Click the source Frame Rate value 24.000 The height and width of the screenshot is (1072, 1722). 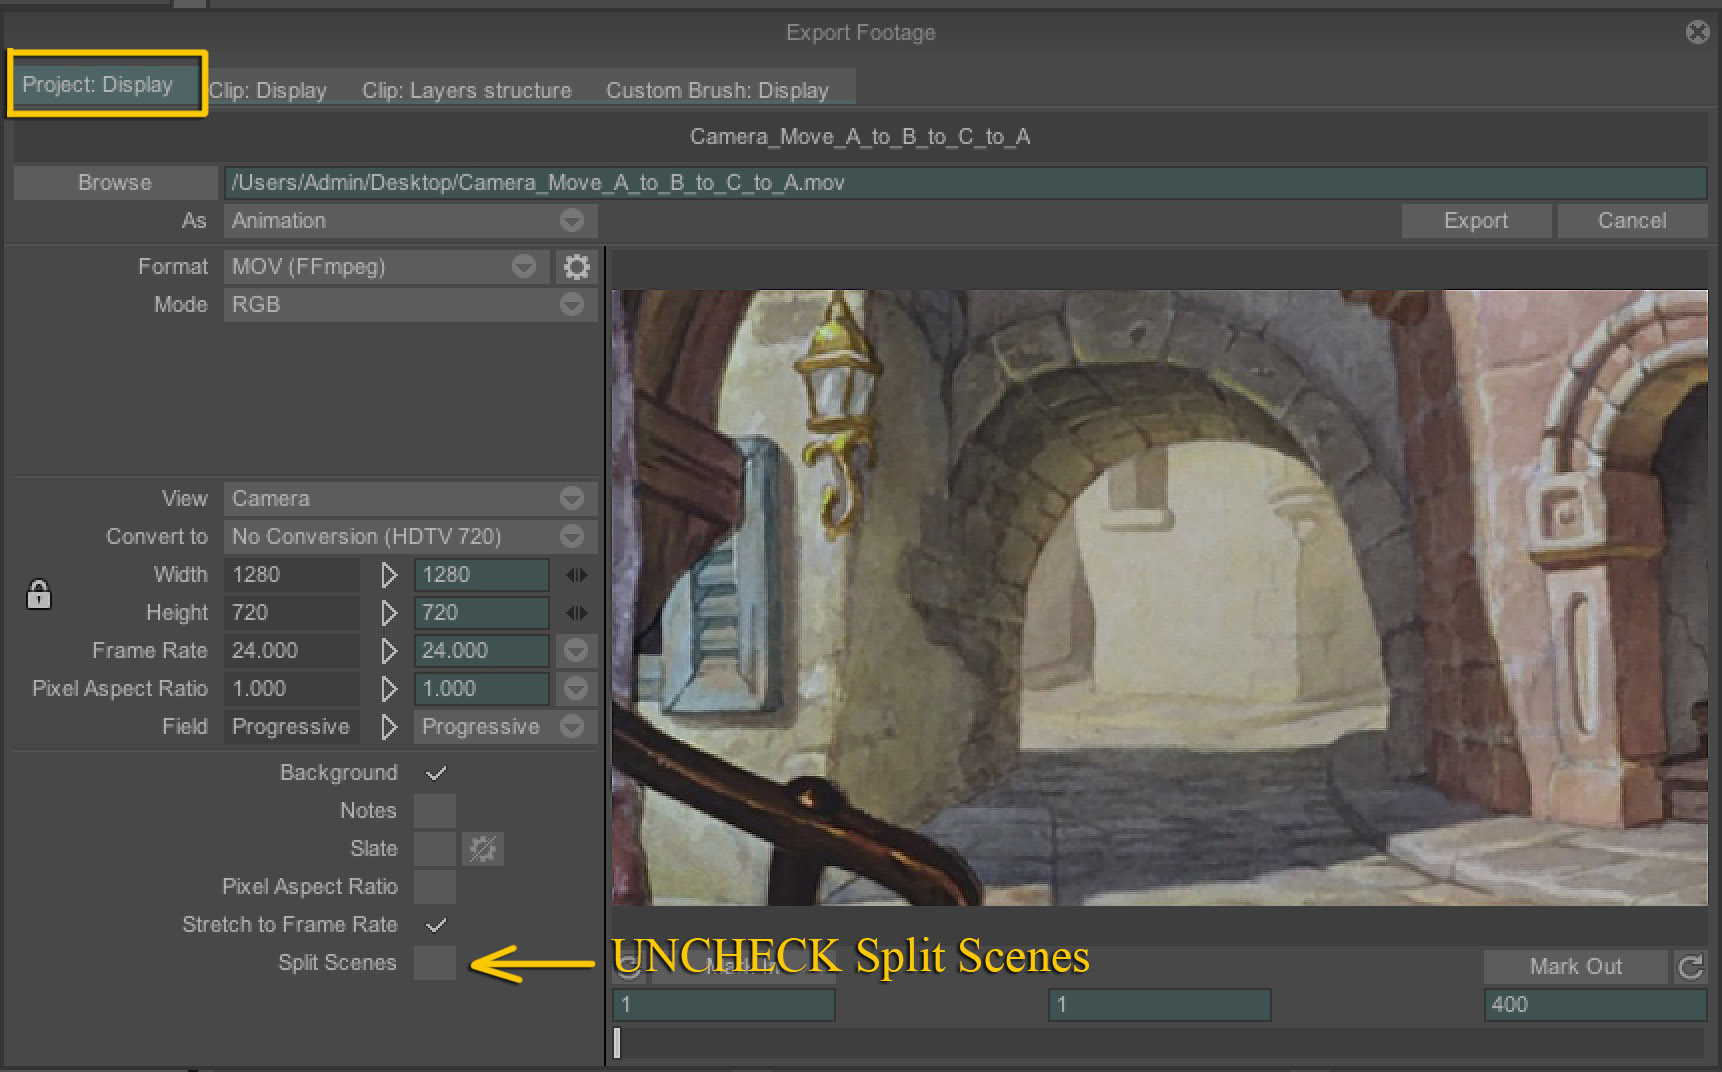(291, 651)
